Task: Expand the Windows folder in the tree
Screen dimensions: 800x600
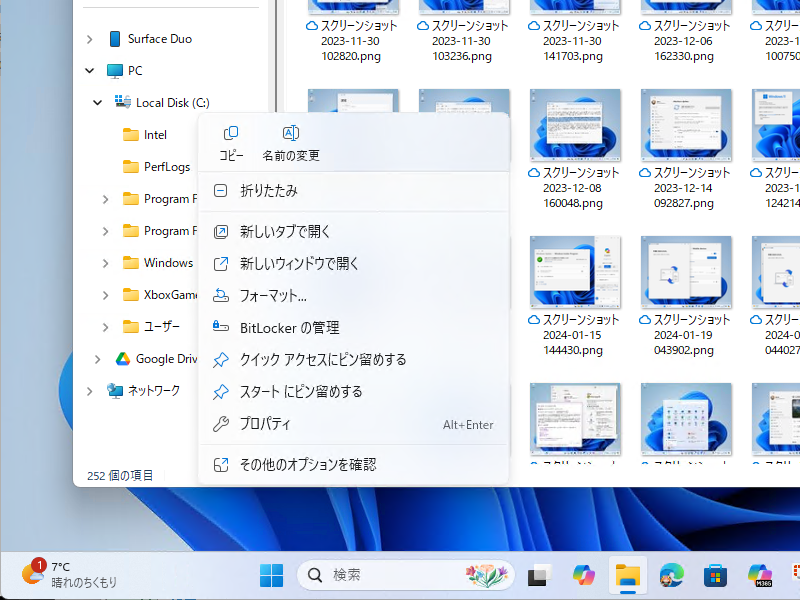Action: (x=104, y=262)
